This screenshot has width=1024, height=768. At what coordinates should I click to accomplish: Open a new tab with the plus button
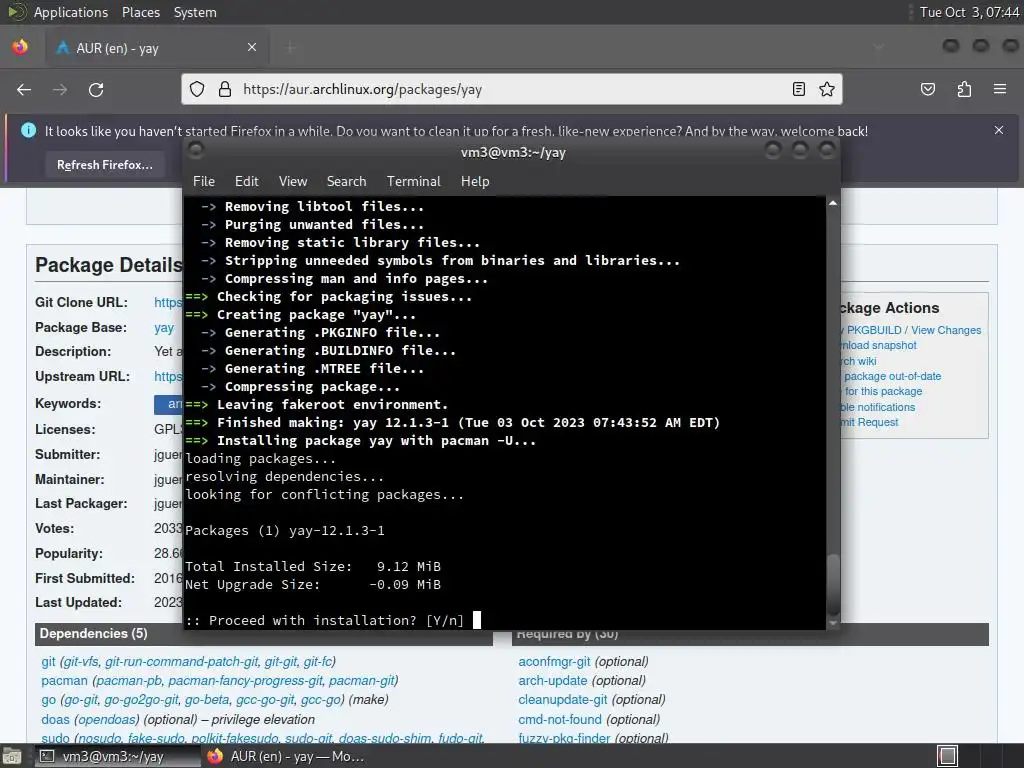pyautogui.click(x=291, y=47)
